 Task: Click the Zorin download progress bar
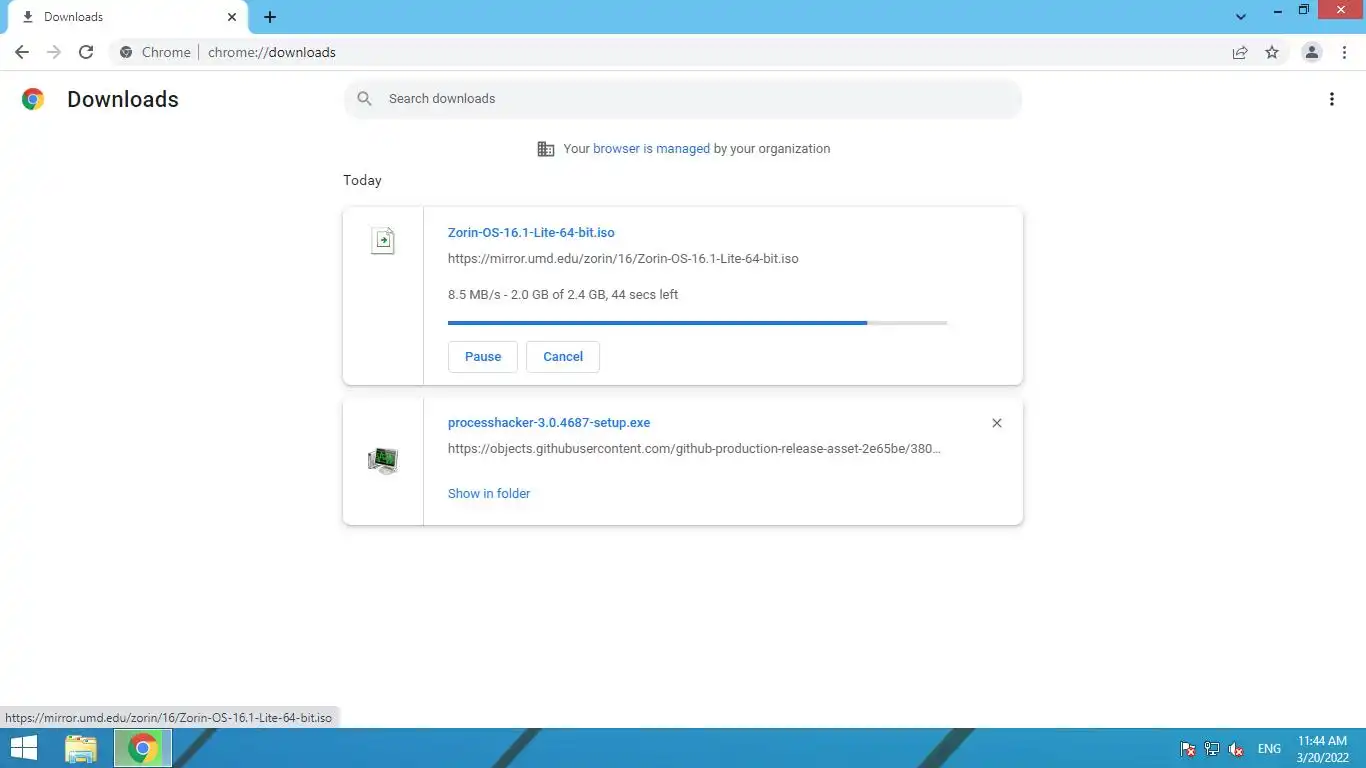[x=697, y=323]
